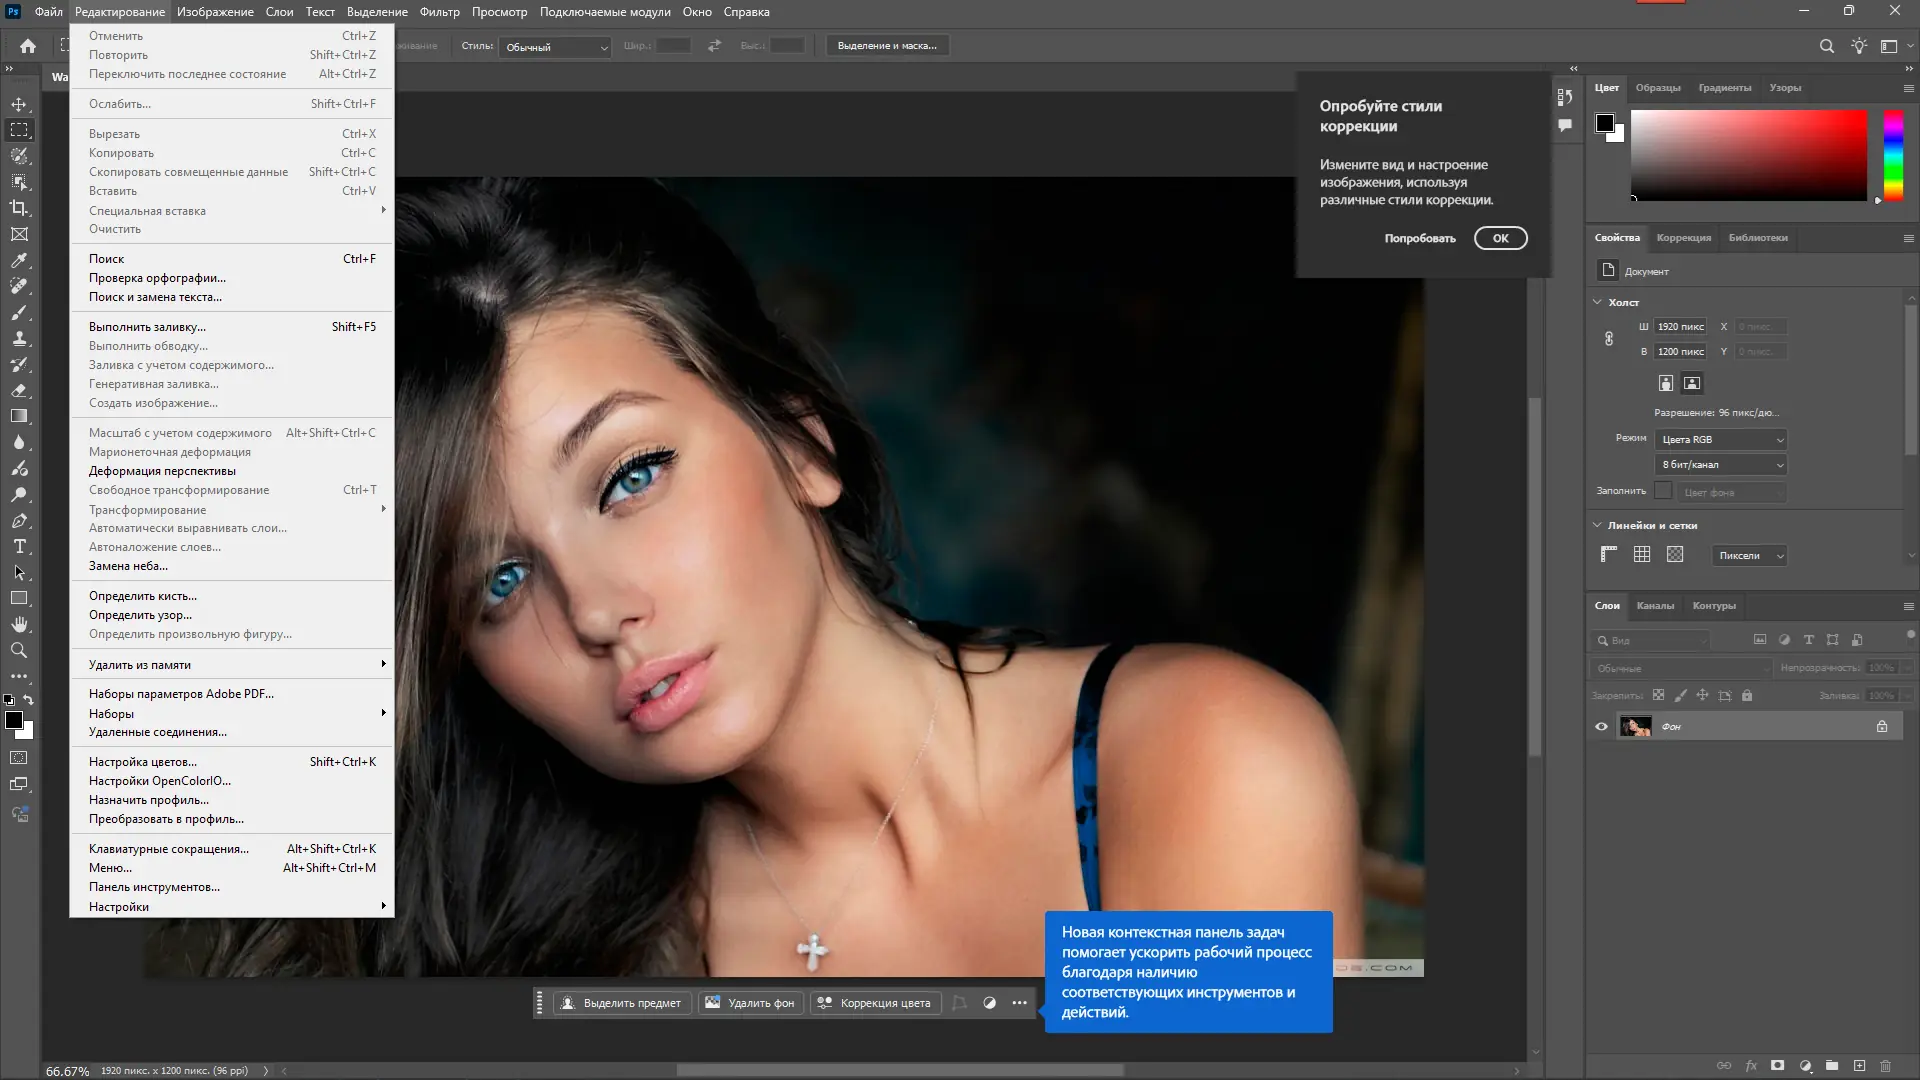Click Замена неба menu entry
1920x1080 pixels.
pos(128,566)
